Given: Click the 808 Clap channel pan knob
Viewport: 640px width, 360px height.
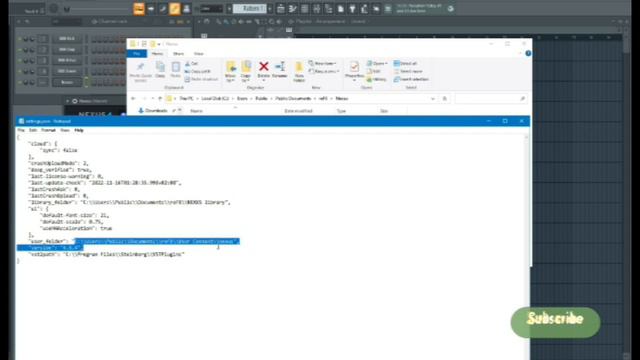Looking at the screenshot, I should coord(26,50).
